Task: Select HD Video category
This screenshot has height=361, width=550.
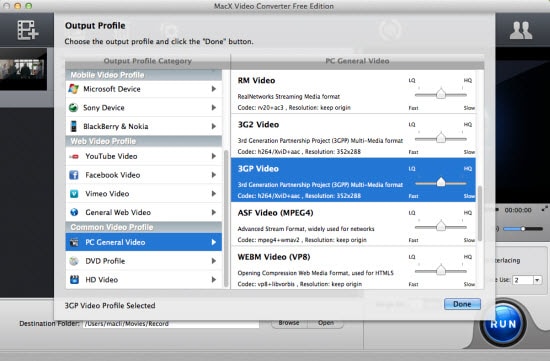Action: click(144, 280)
